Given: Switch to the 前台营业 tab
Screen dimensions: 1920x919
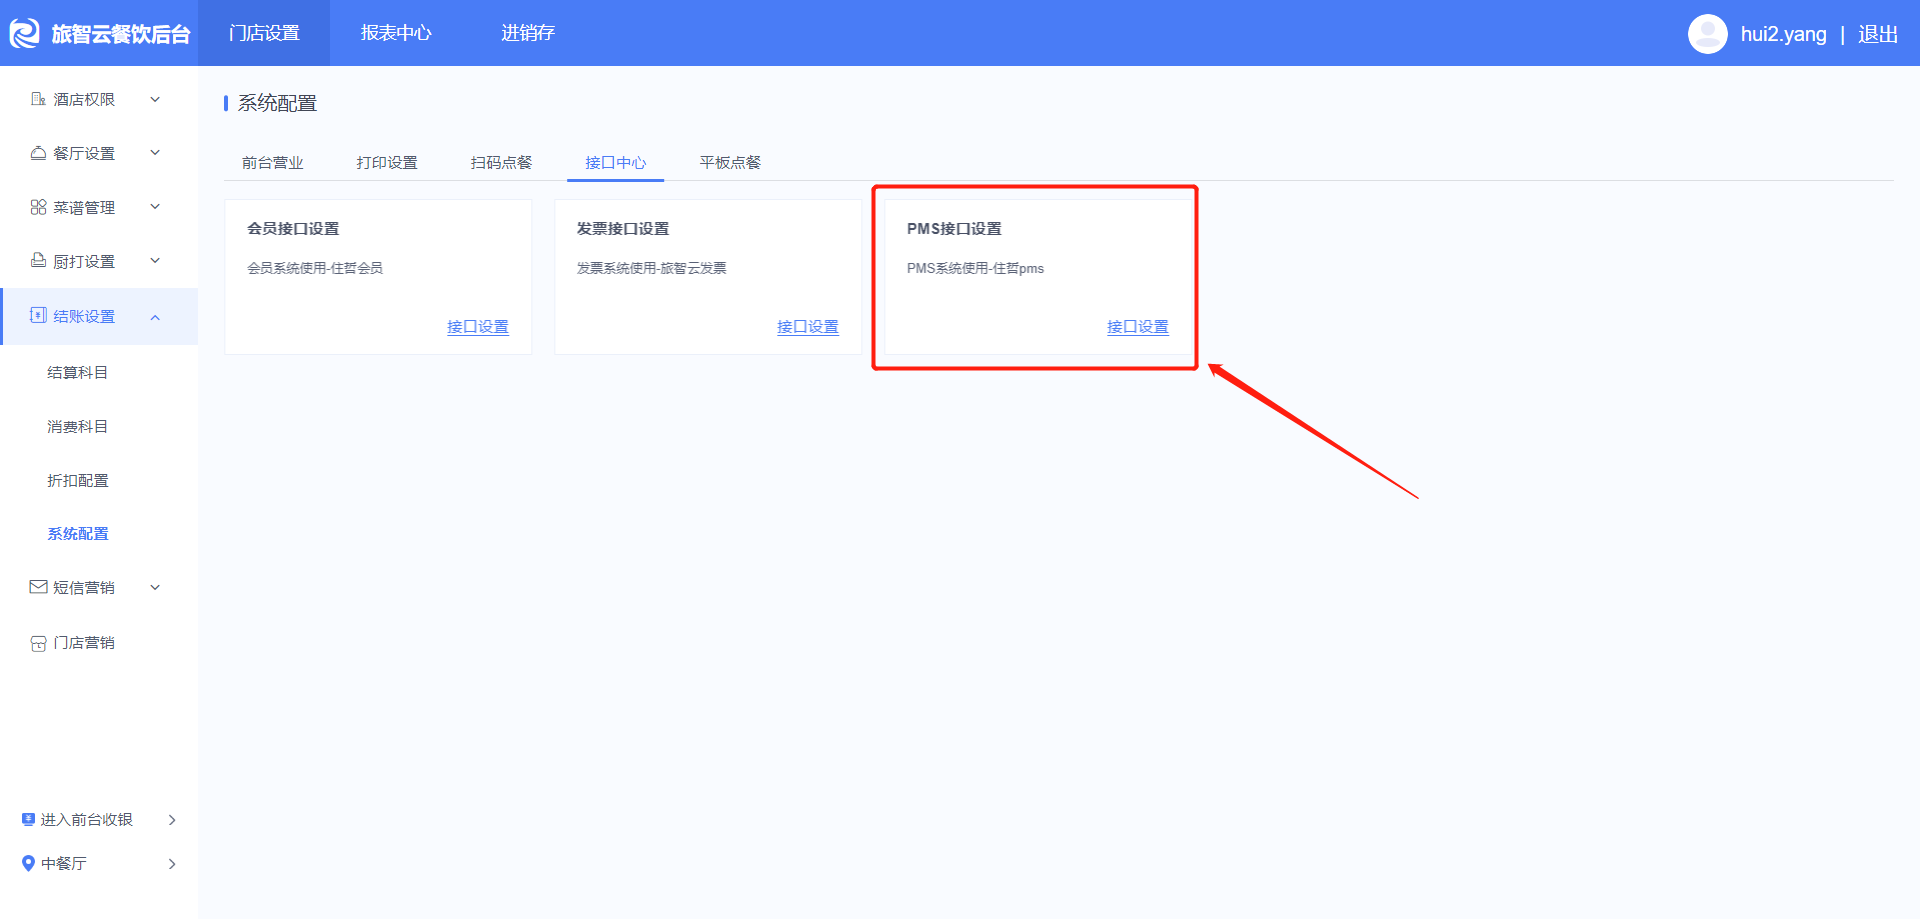Looking at the screenshot, I should coord(273,162).
